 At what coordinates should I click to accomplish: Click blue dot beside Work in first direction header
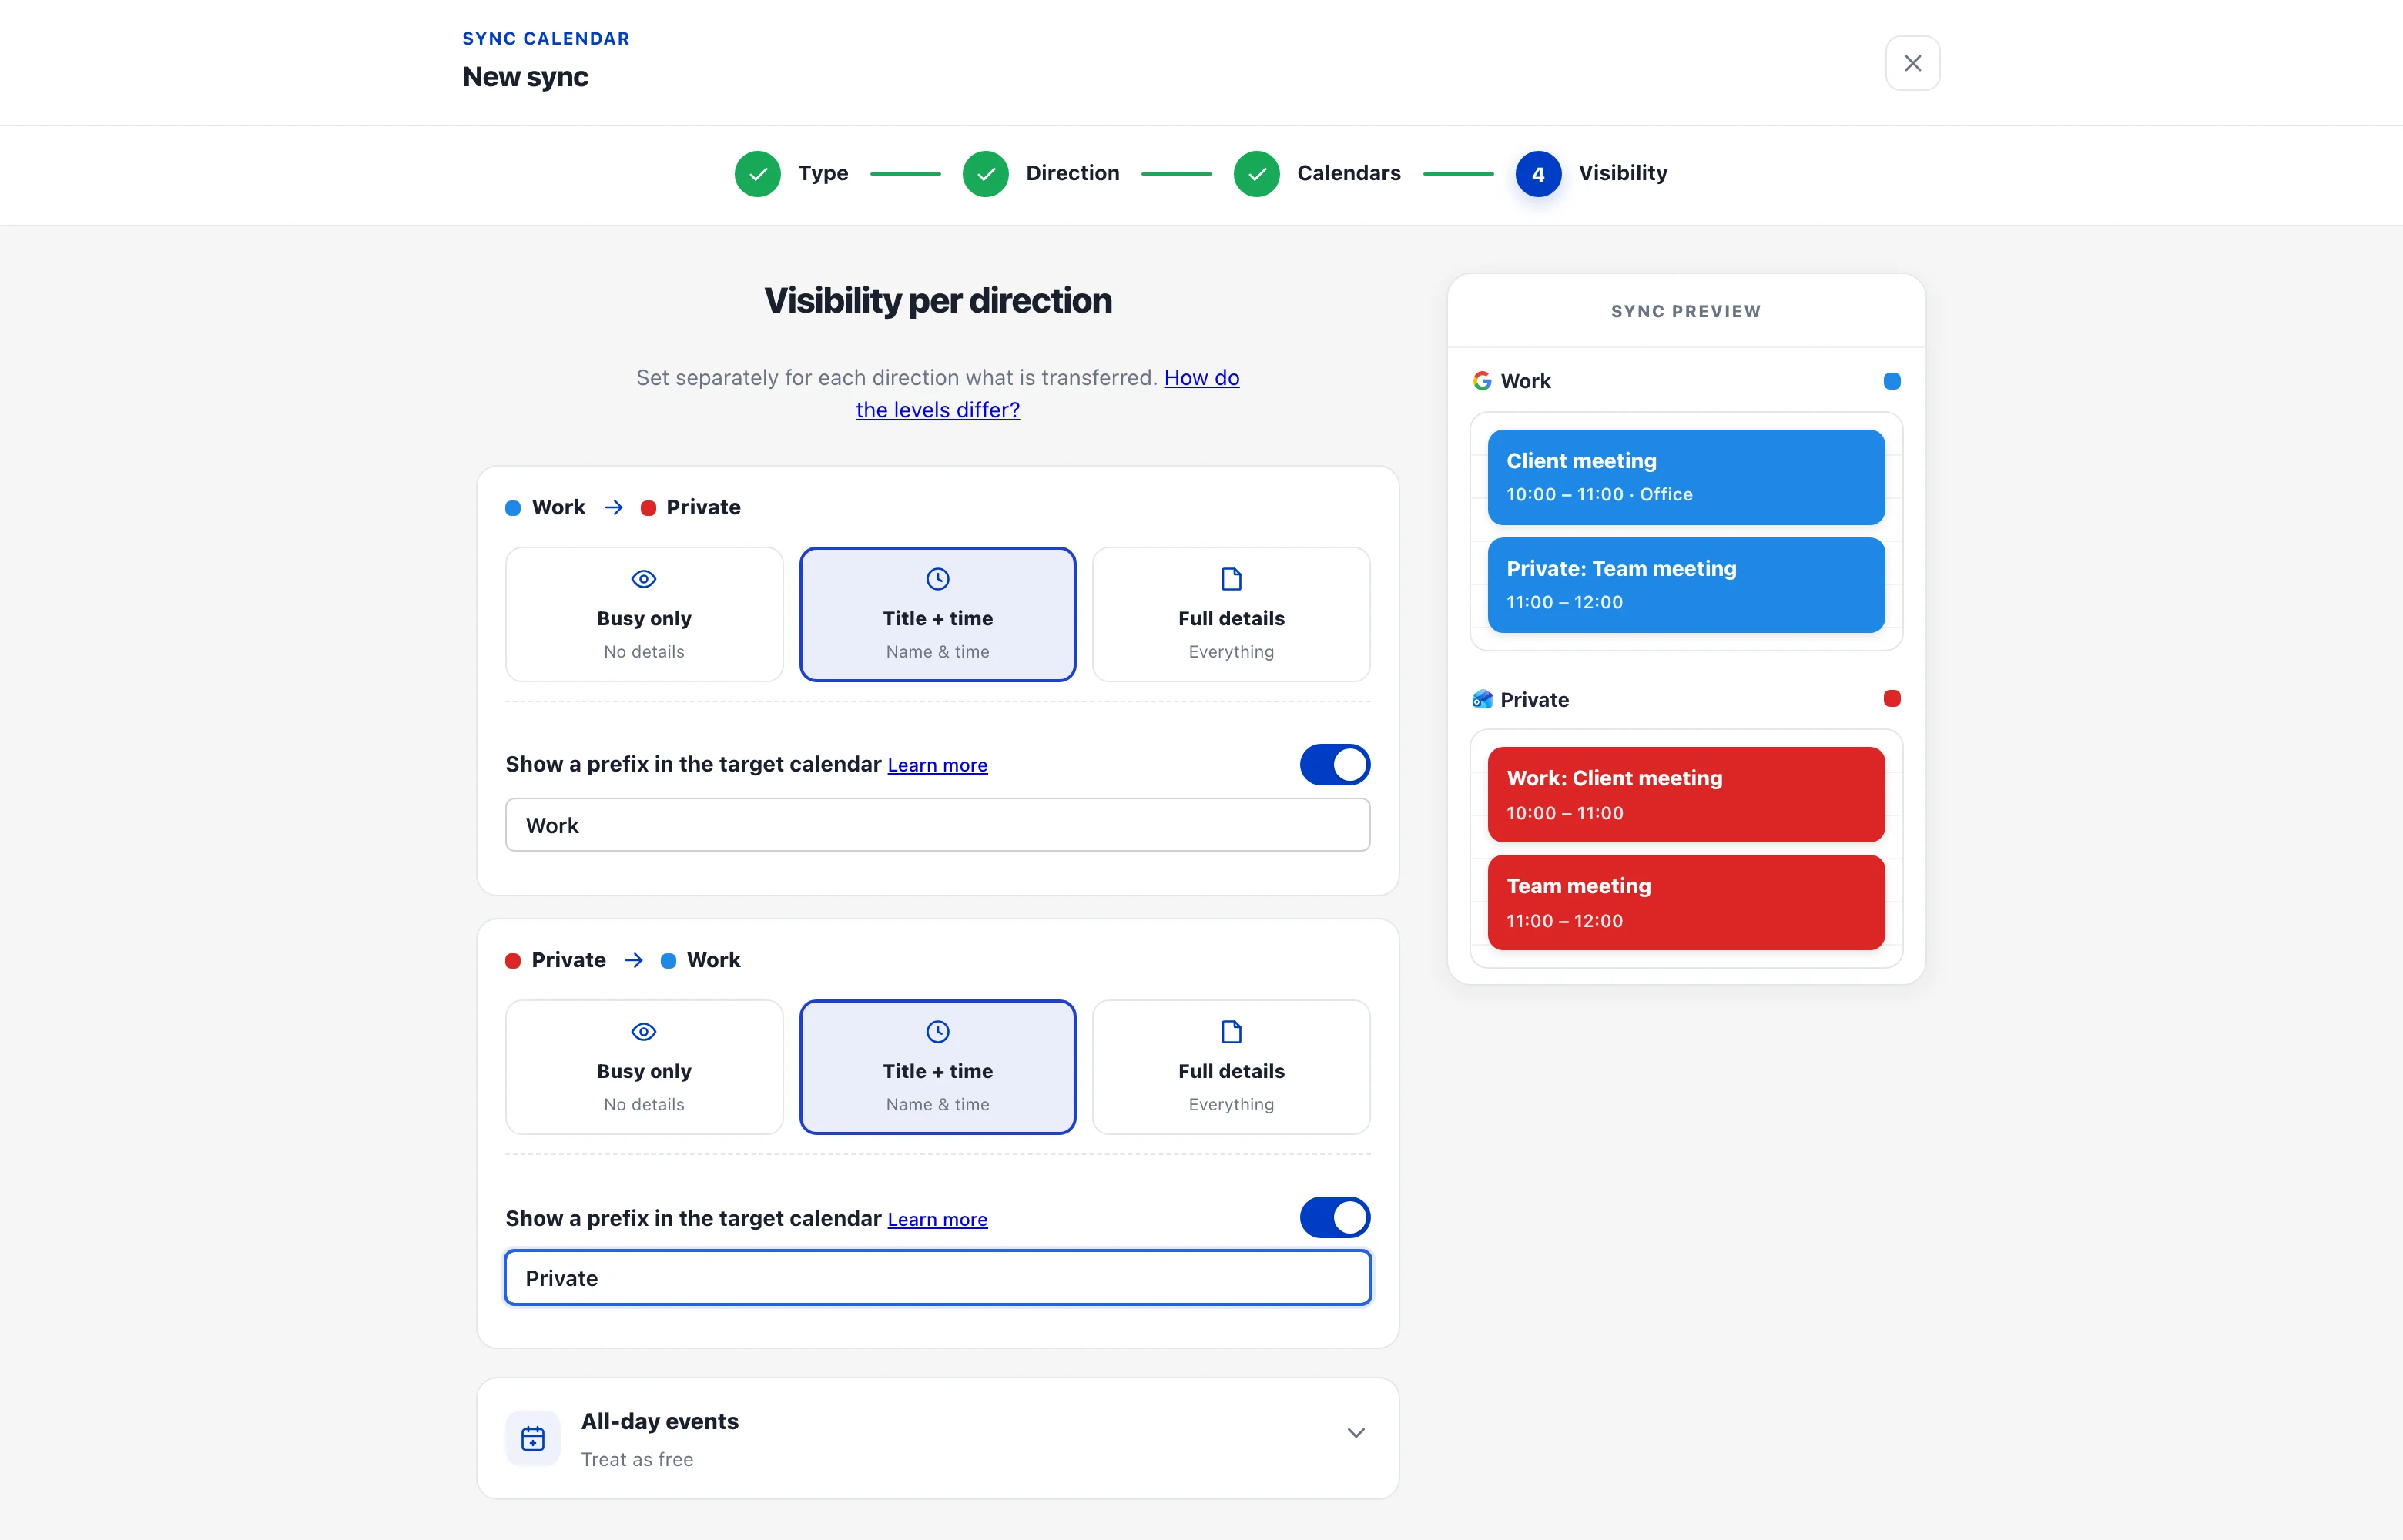click(x=513, y=508)
